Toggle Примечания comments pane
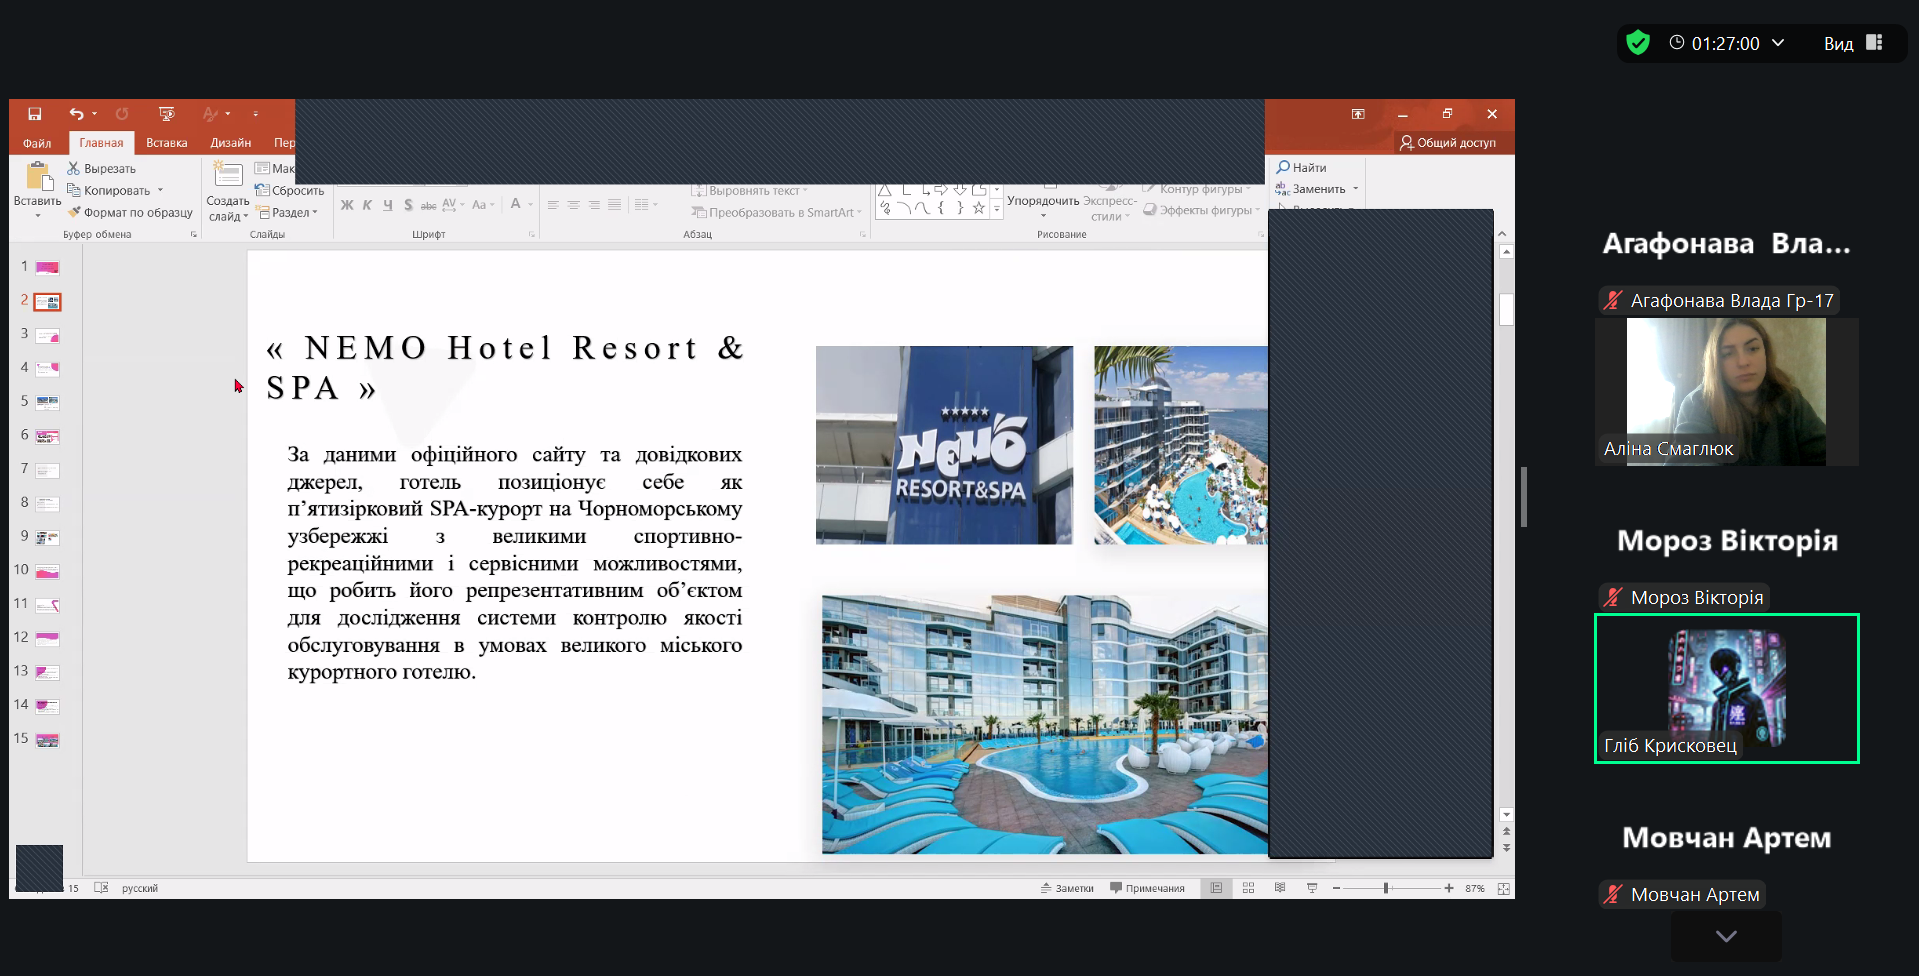 (x=1147, y=888)
